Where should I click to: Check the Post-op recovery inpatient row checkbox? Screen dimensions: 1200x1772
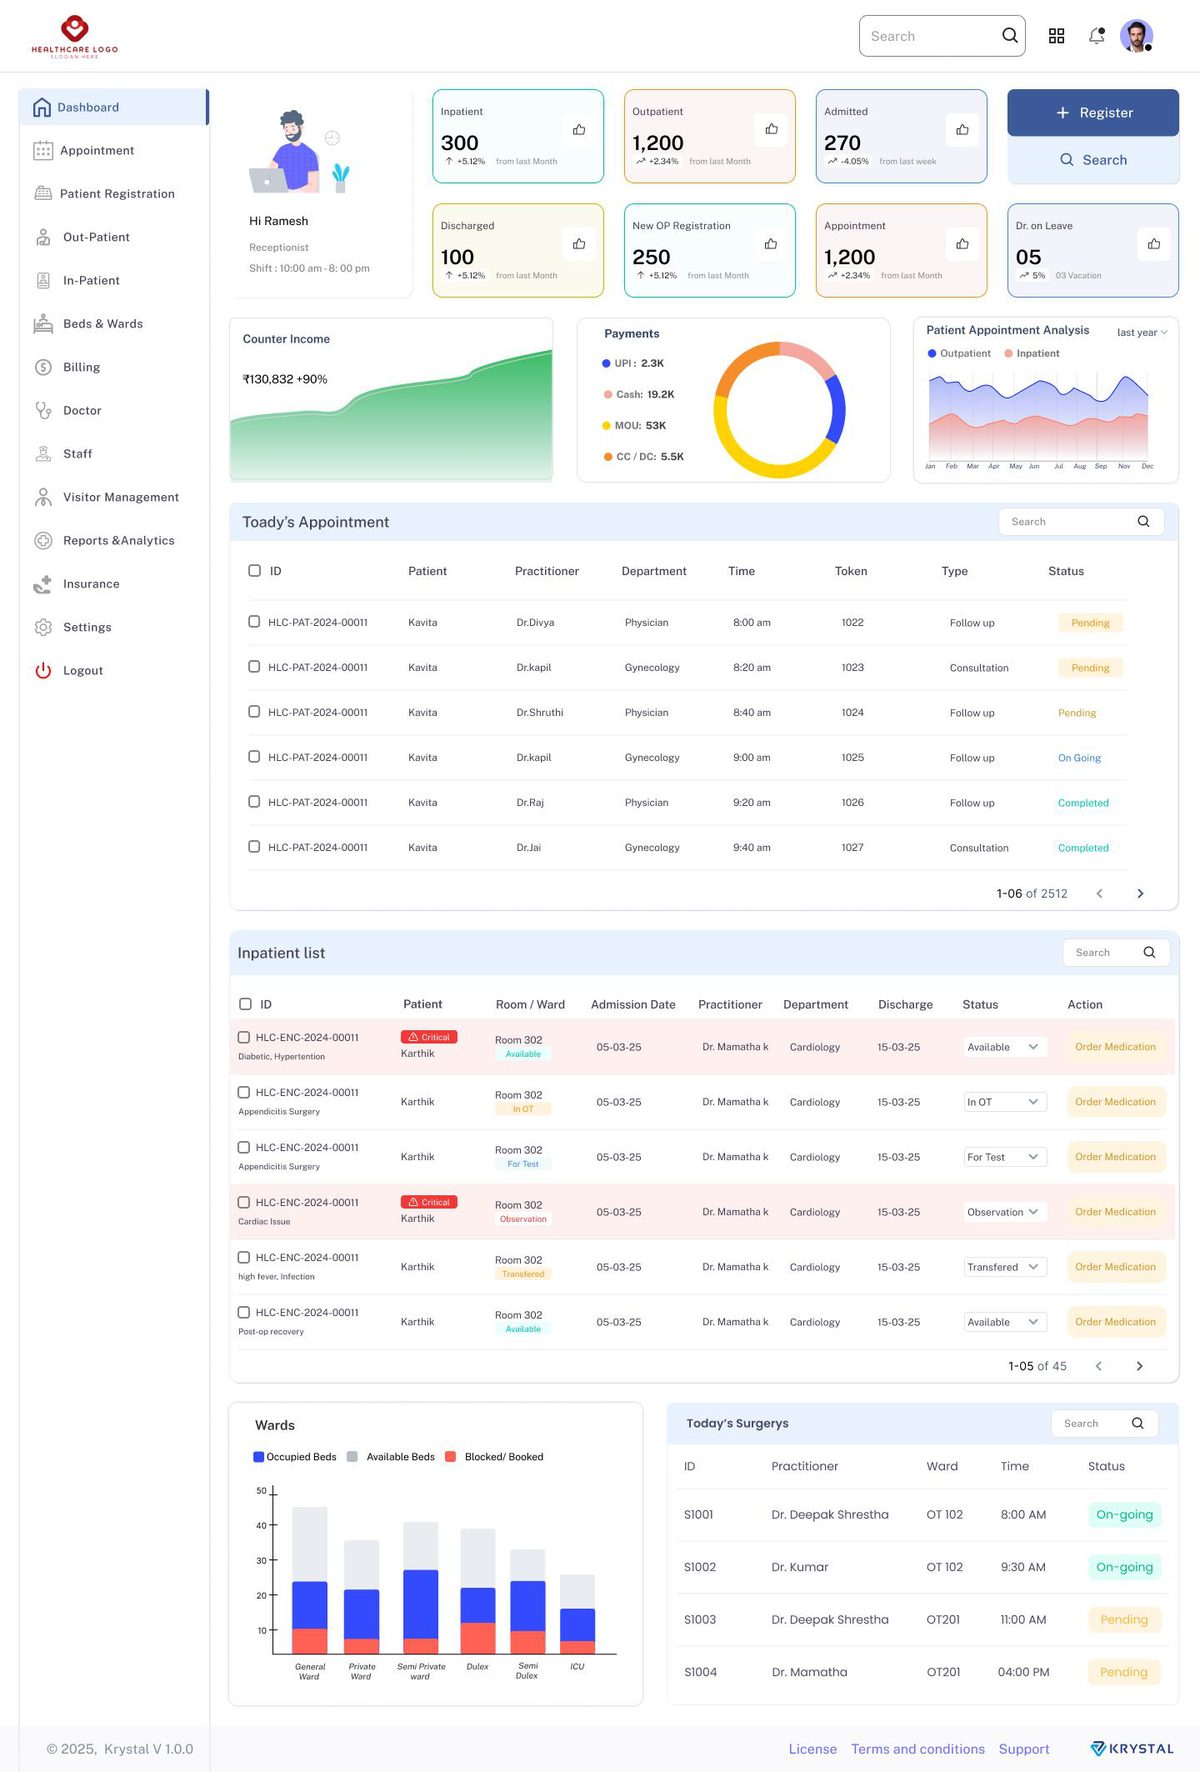(244, 1312)
